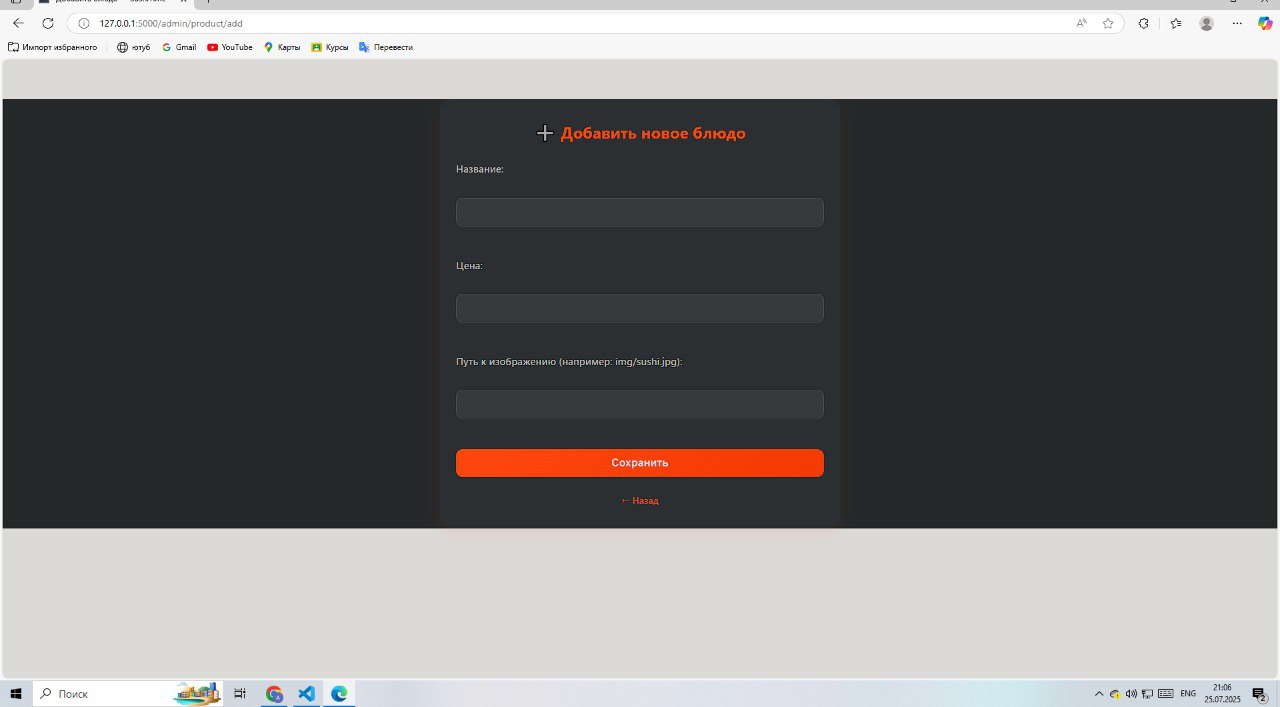Open Visual Studio Code from taskbar
1280x707 pixels.
coord(306,693)
